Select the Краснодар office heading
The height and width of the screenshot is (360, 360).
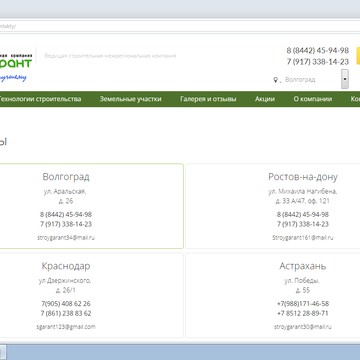coord(66,266)
